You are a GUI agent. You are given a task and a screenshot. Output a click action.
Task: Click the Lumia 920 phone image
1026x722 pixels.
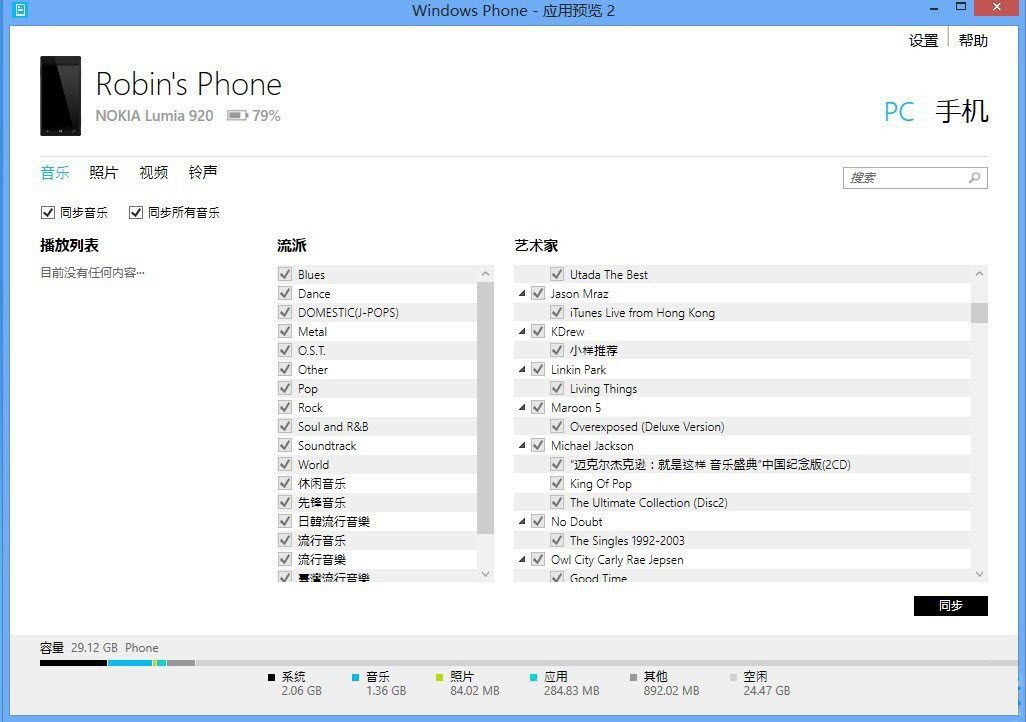click(x=60, y=96)
